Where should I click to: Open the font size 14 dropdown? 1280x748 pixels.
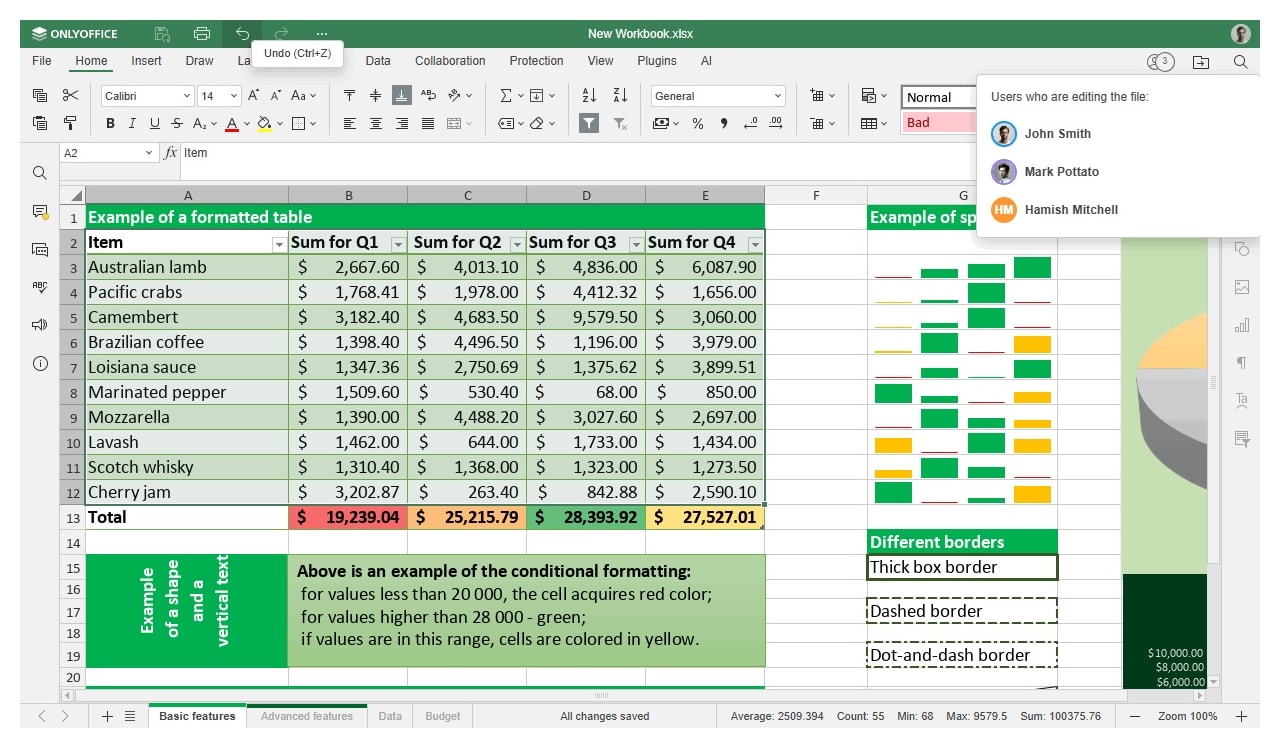click(234, 96)
